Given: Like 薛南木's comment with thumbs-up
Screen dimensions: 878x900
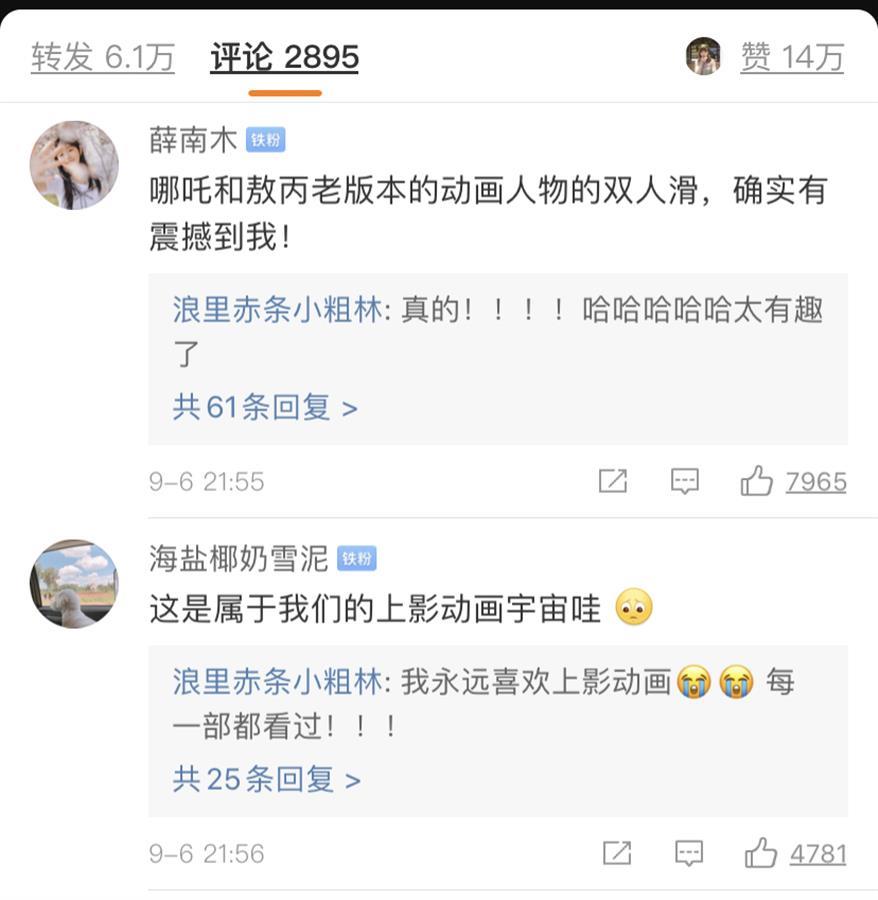Looking at the screenshot, I should click(757, 481).
